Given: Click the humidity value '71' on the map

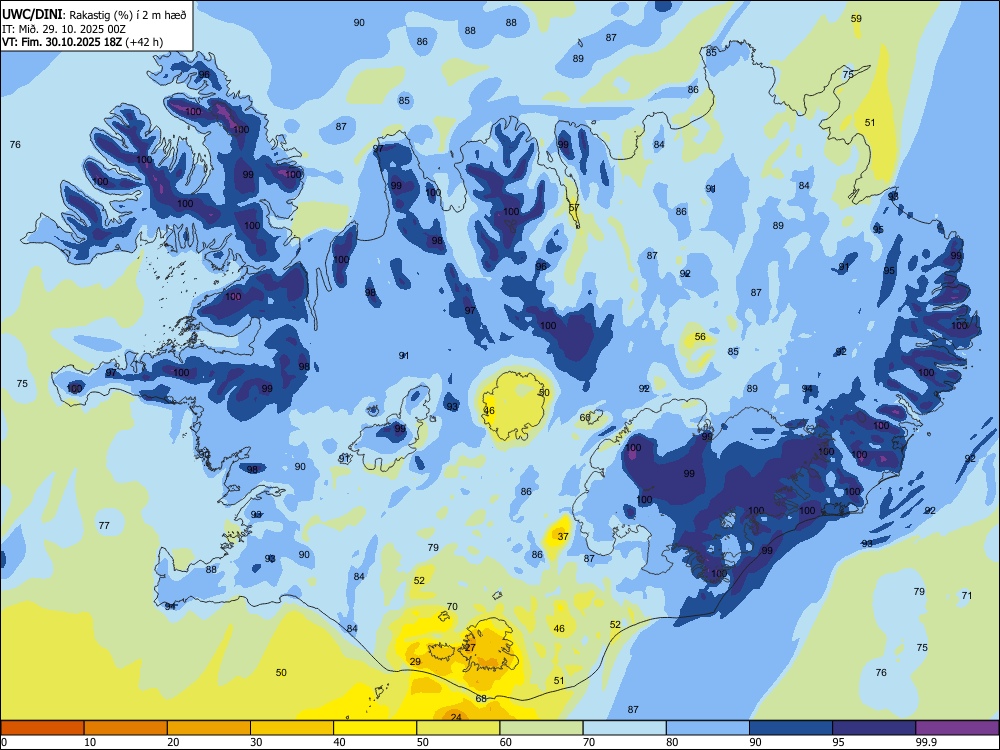Looking at the screenshot, I should pos(967,596).
